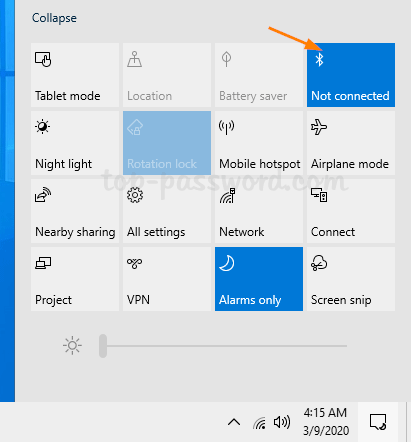Click the taskbar network icon
The image size is (411, 442).
[260, 423]
